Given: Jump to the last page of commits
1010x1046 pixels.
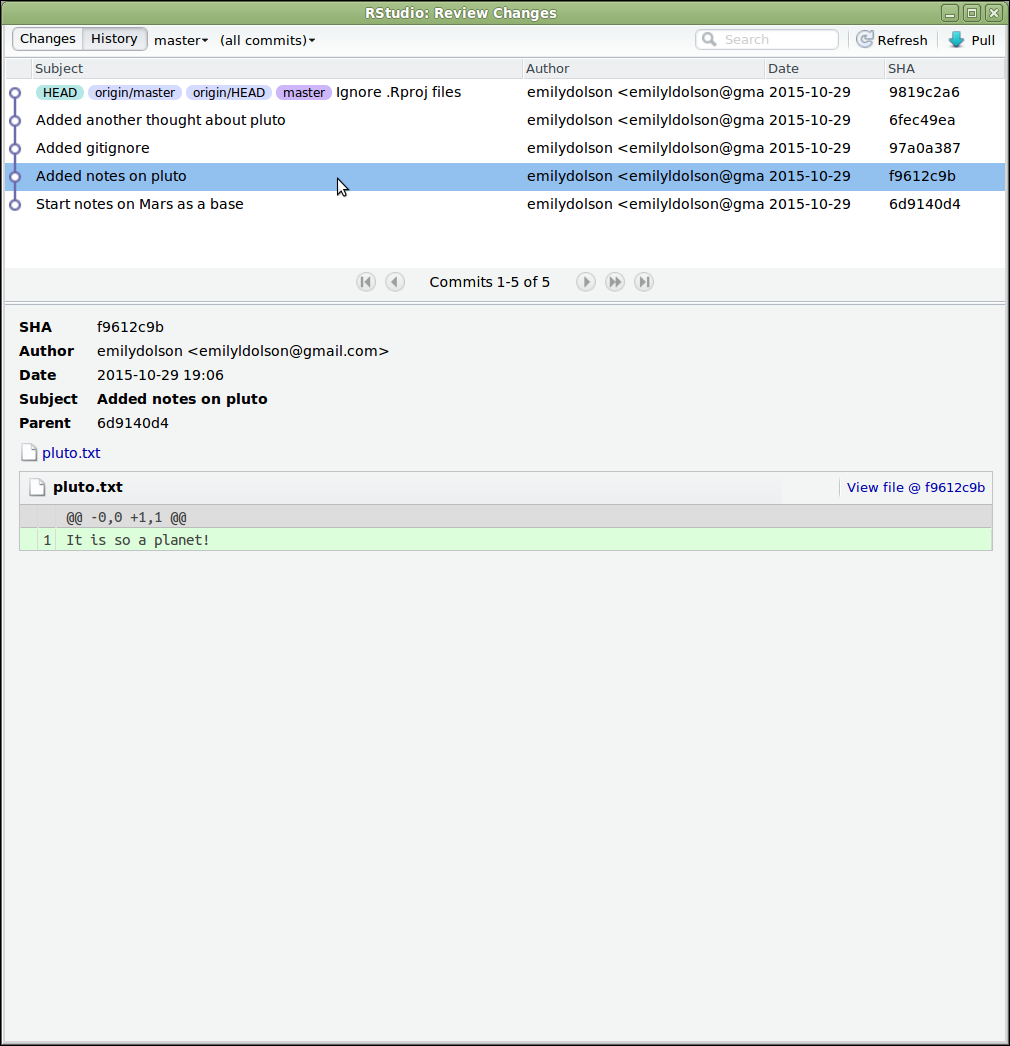Looking at the screenshot, I should (x=644, y=282).
